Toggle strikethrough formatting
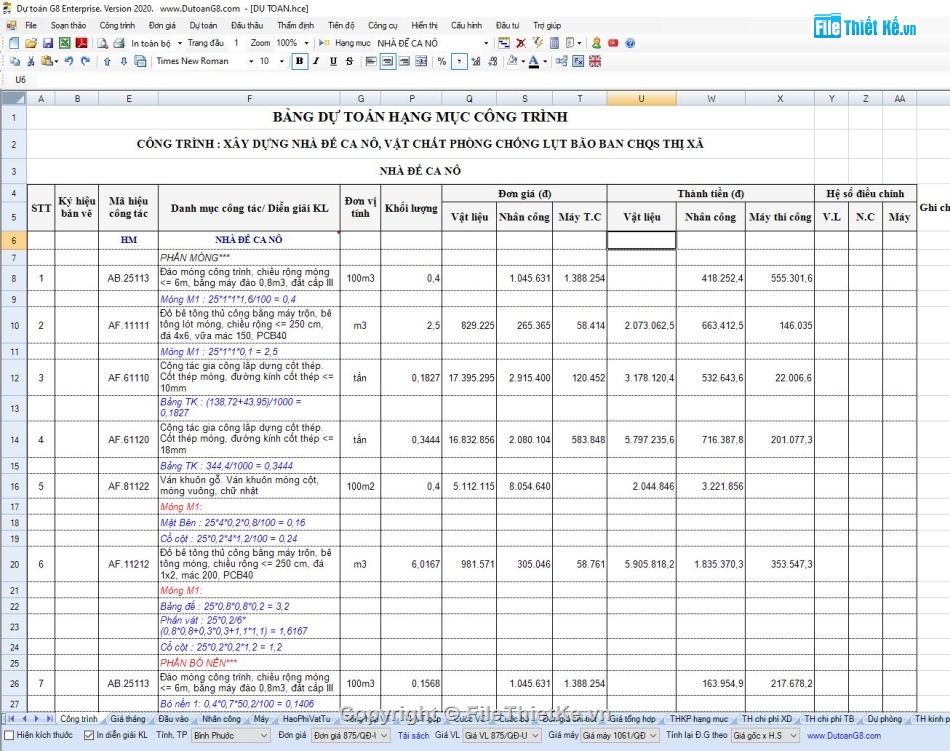Viewport: 950px width, 751px height. click(x=349, y=61)
